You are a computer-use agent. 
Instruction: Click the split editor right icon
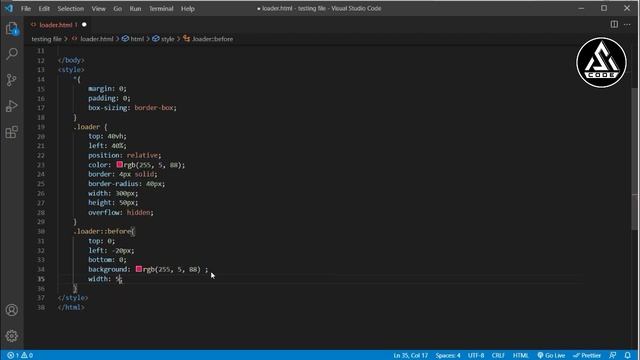[x=614, y=24]
